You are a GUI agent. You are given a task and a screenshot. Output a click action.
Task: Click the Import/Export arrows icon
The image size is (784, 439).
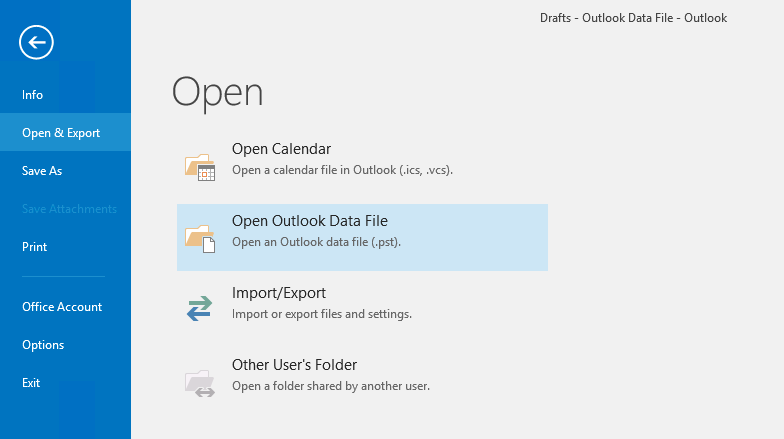pos(200,309)
